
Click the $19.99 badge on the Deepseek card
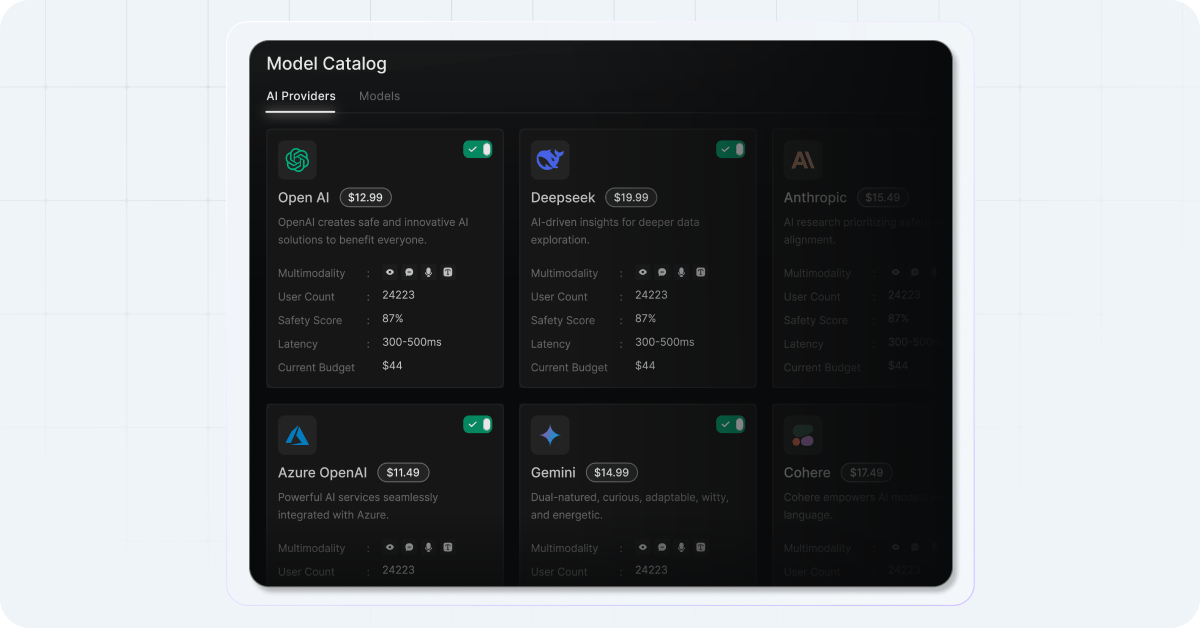click(630, 197)
